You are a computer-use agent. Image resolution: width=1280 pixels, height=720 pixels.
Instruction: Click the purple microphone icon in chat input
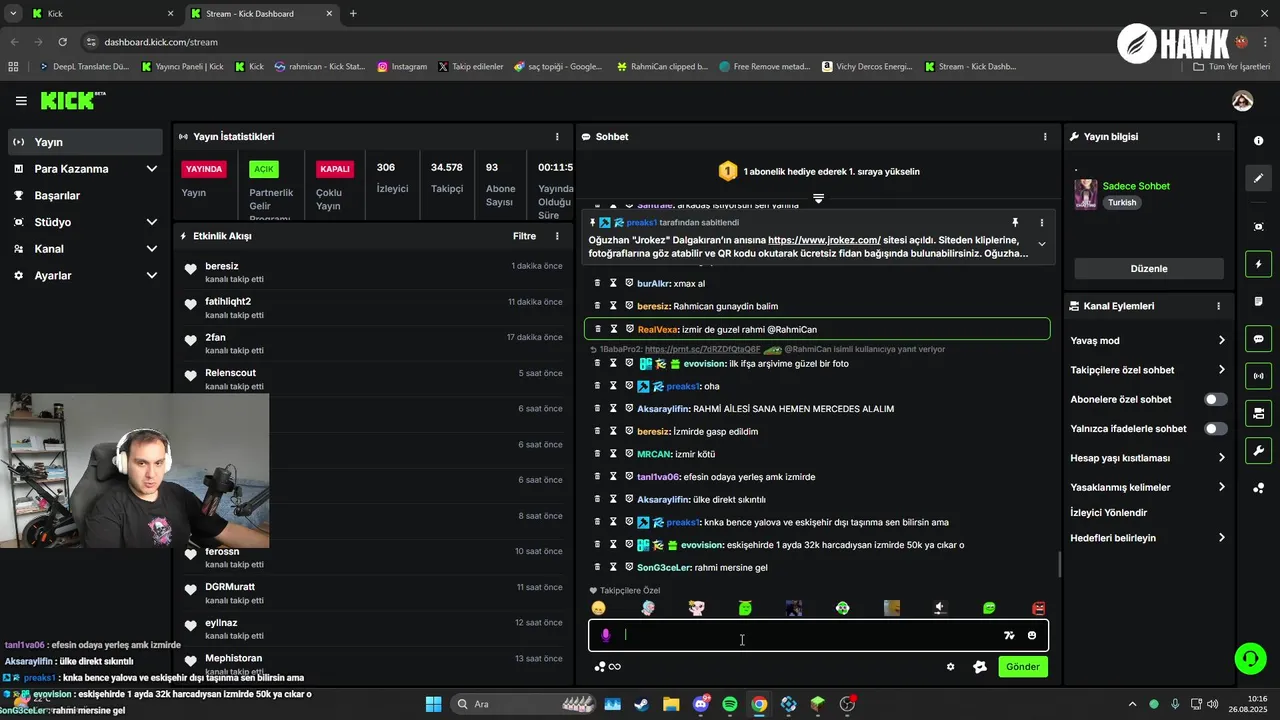[x=605, y=635]
